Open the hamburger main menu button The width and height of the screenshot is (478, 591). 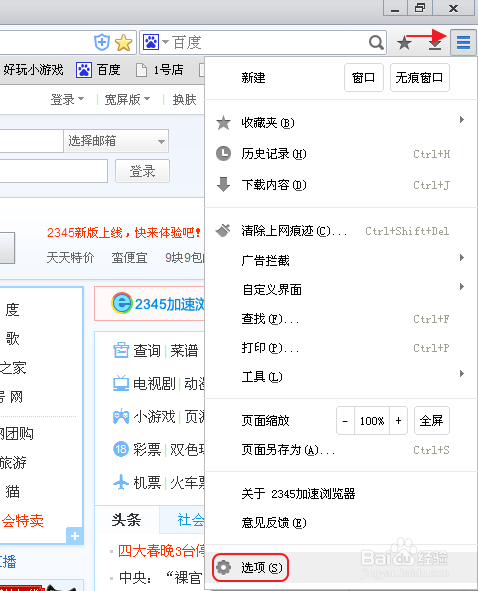pos(463,43)
